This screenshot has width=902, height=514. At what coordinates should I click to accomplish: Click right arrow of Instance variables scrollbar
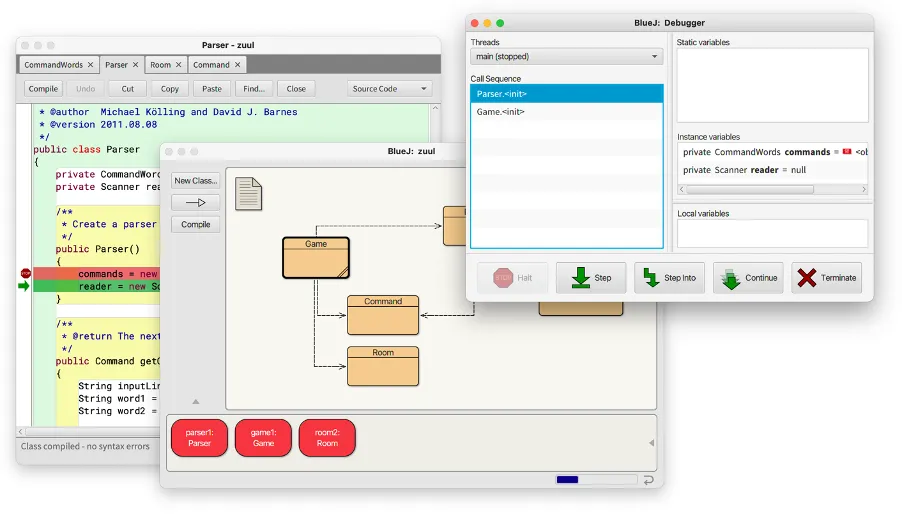(x=863, y=189)
